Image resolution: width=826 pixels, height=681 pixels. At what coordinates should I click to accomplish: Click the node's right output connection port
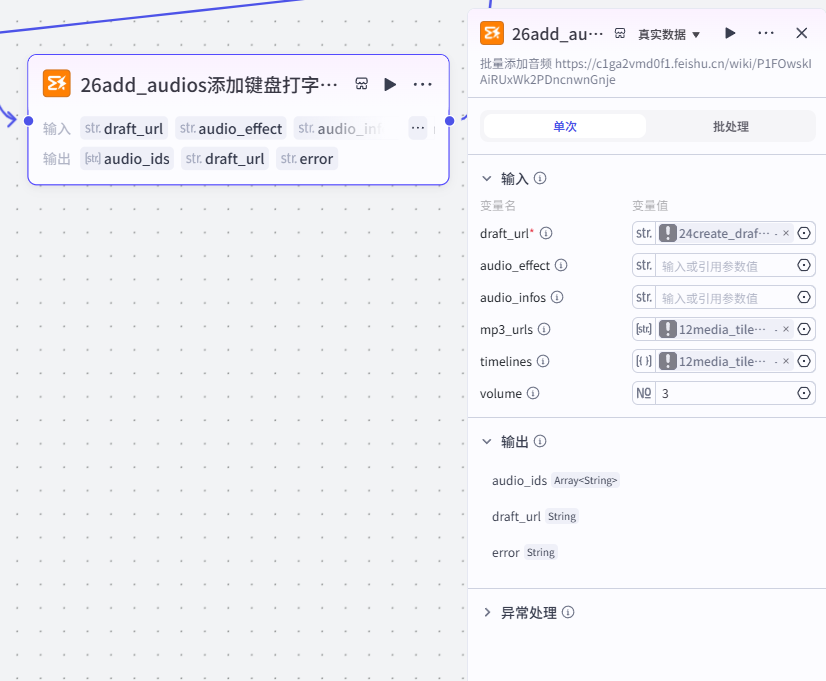click(x=449, y=121)
